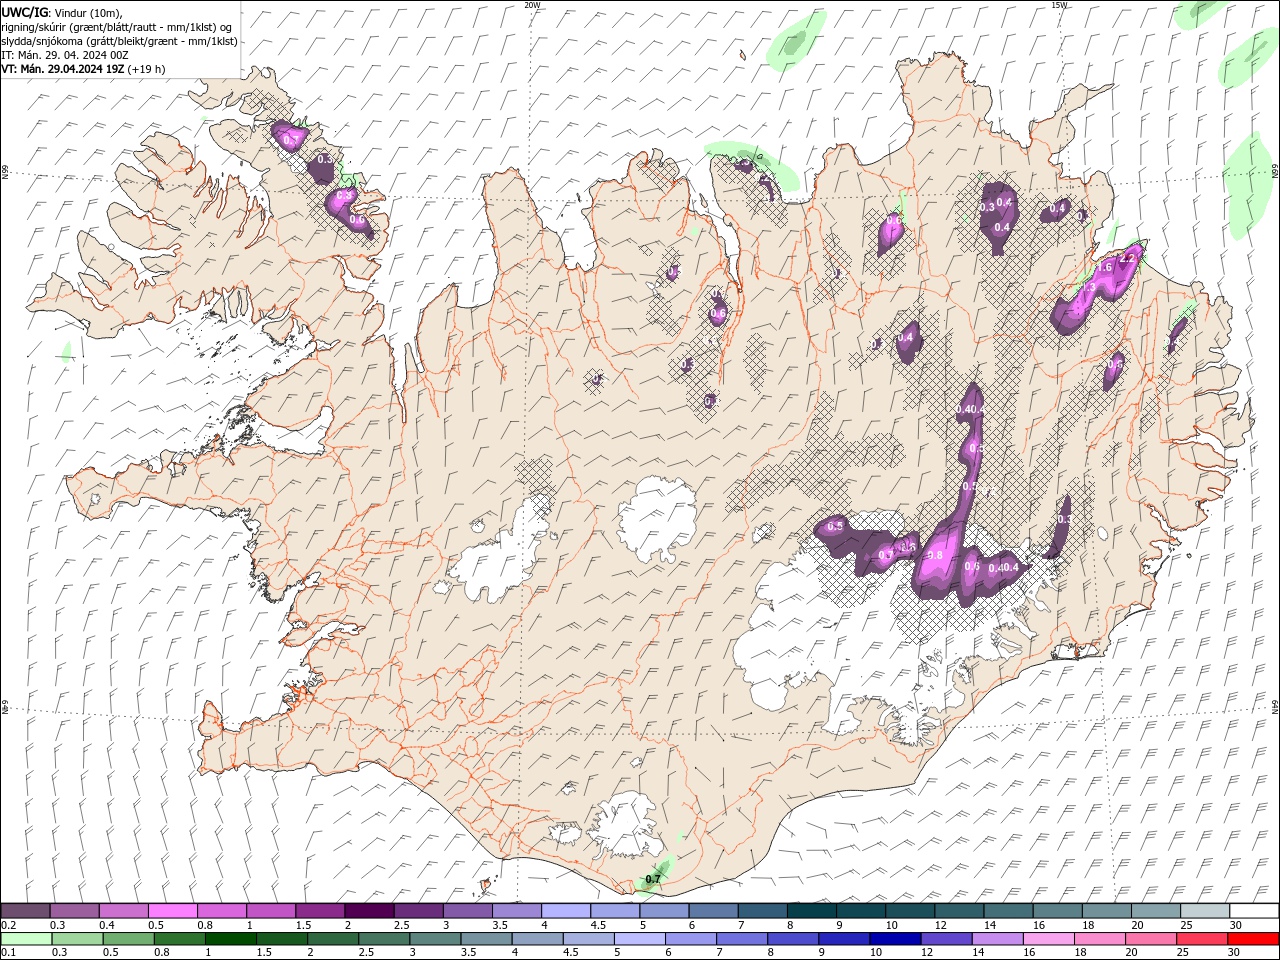Click the darkest purple top-row swatch labeled 2
Viewport: 1280px width, 960px height.
coord(369,910)
